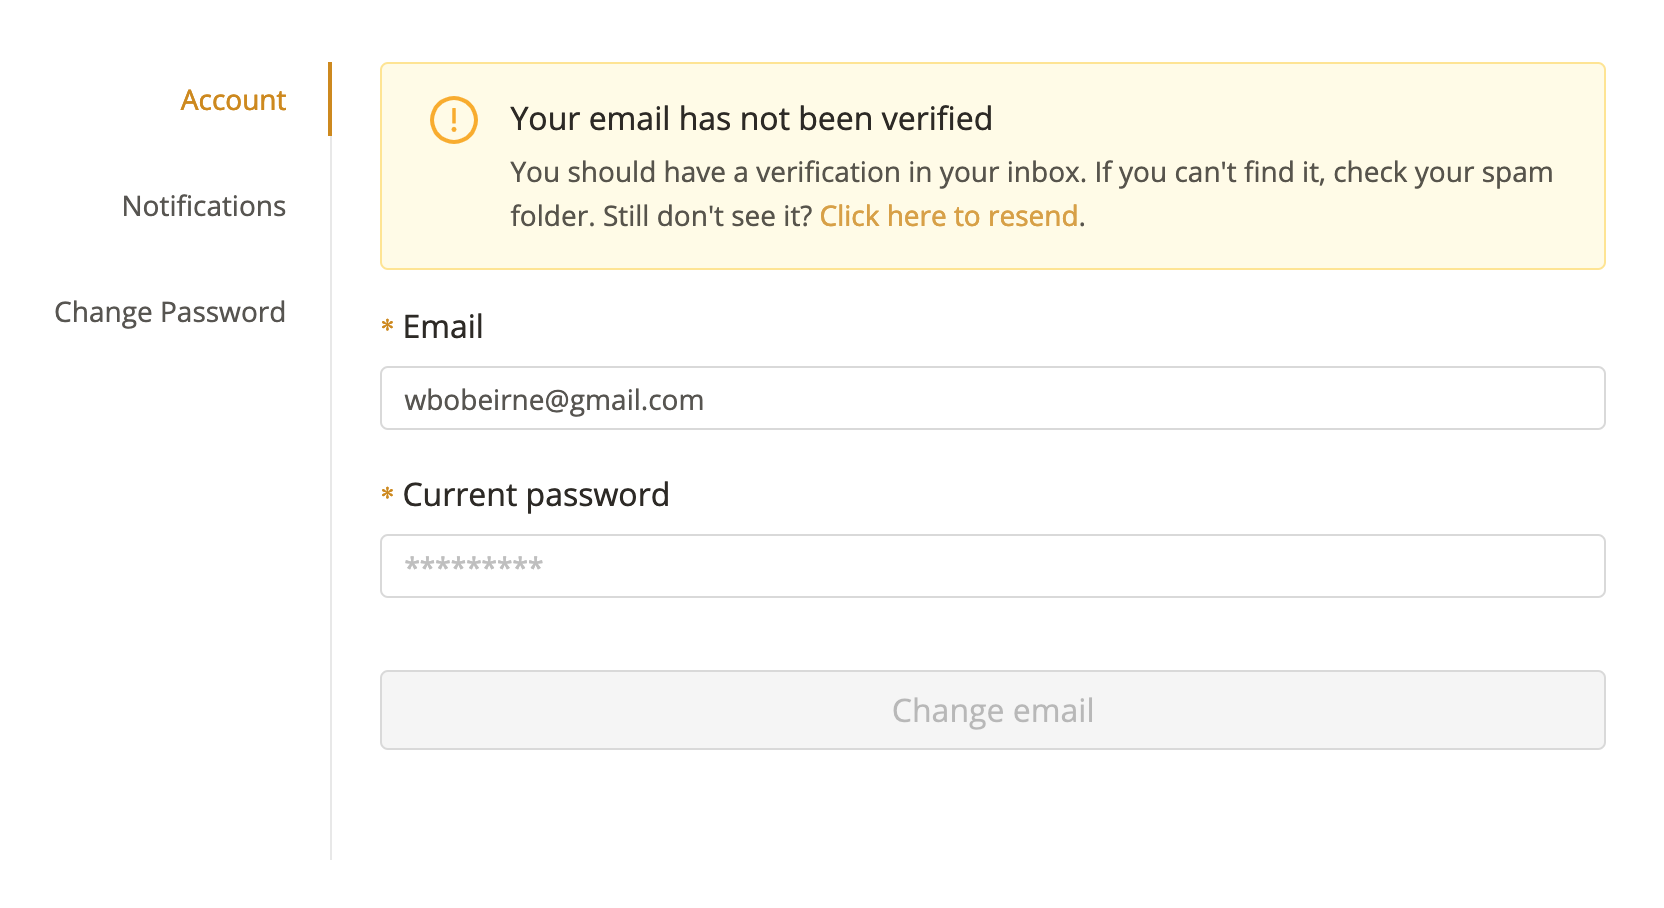The image size is (1664, 908).
Task: Open the Account settings tab
Action: (233, 100)
